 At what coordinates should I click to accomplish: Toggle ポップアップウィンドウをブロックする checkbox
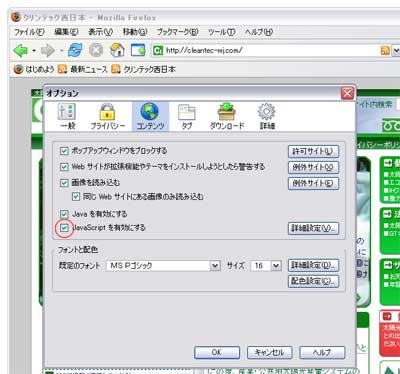(64, 151)
